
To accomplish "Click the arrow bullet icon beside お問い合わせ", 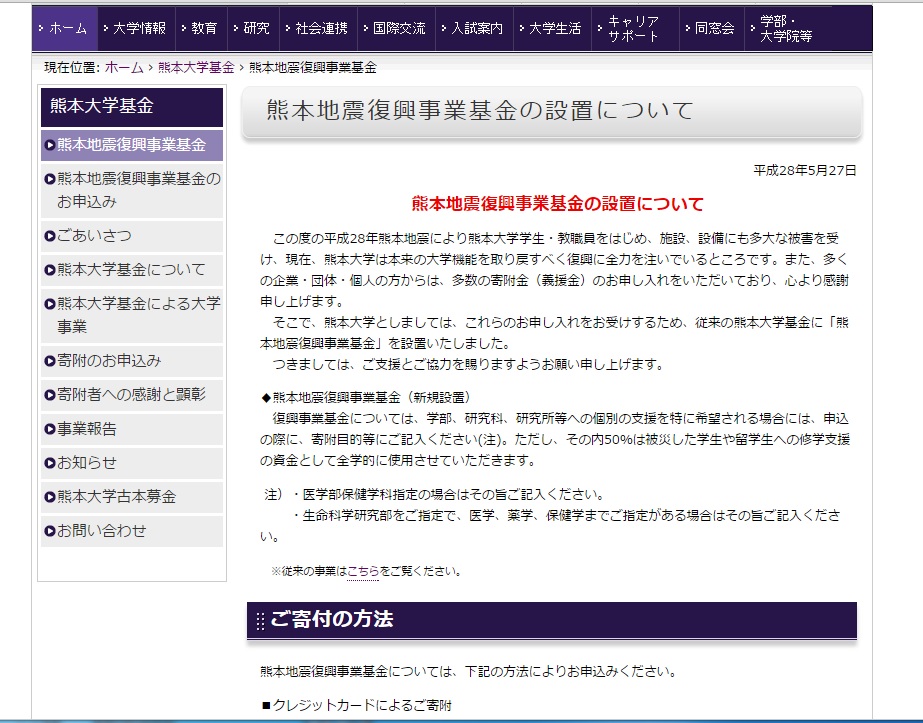I will tap(50, 531).
